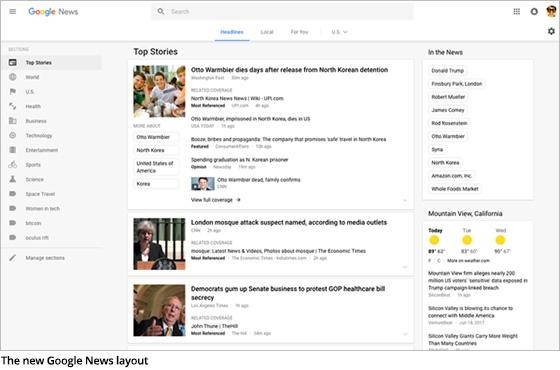
Task: Open the U.S. edition dropdown
Action: point(339,32)
